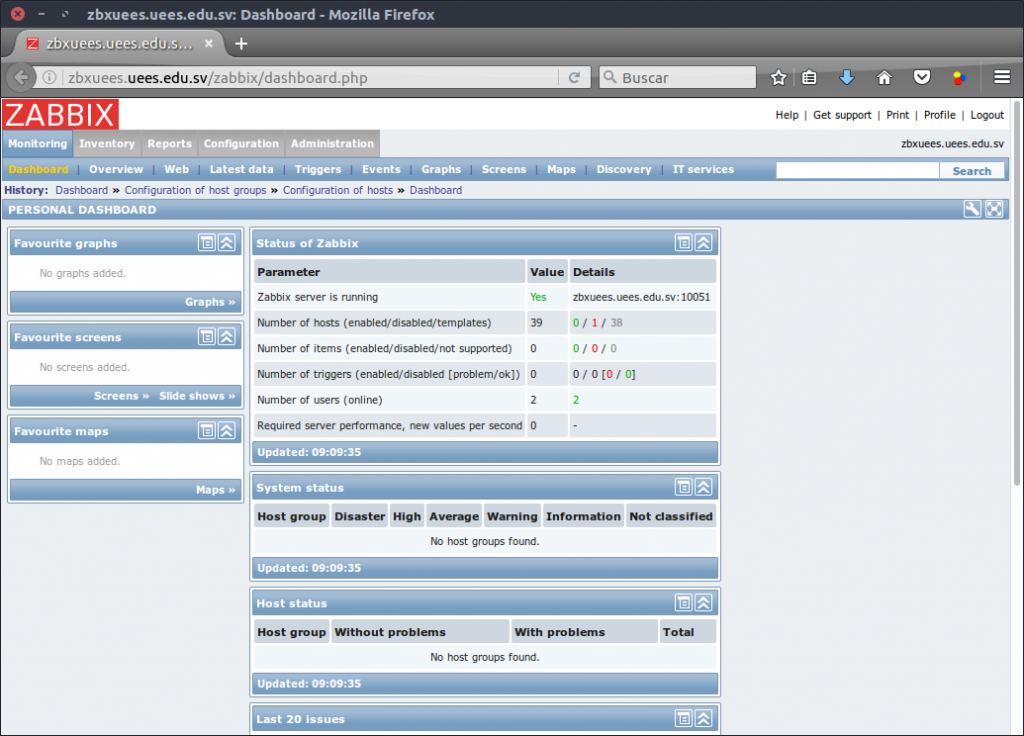Show bookmarks list icon in Firefox toolbar
This screenshot has height=736, width=1024.
coord(809,78)
